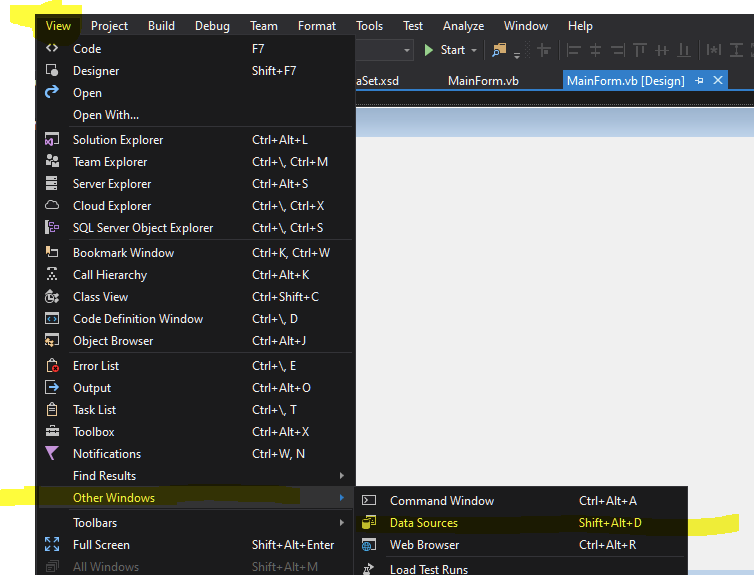Click the SQL Server Object Explorer icon
This screenshot has height=575, width=754.
tap(52, 227)
